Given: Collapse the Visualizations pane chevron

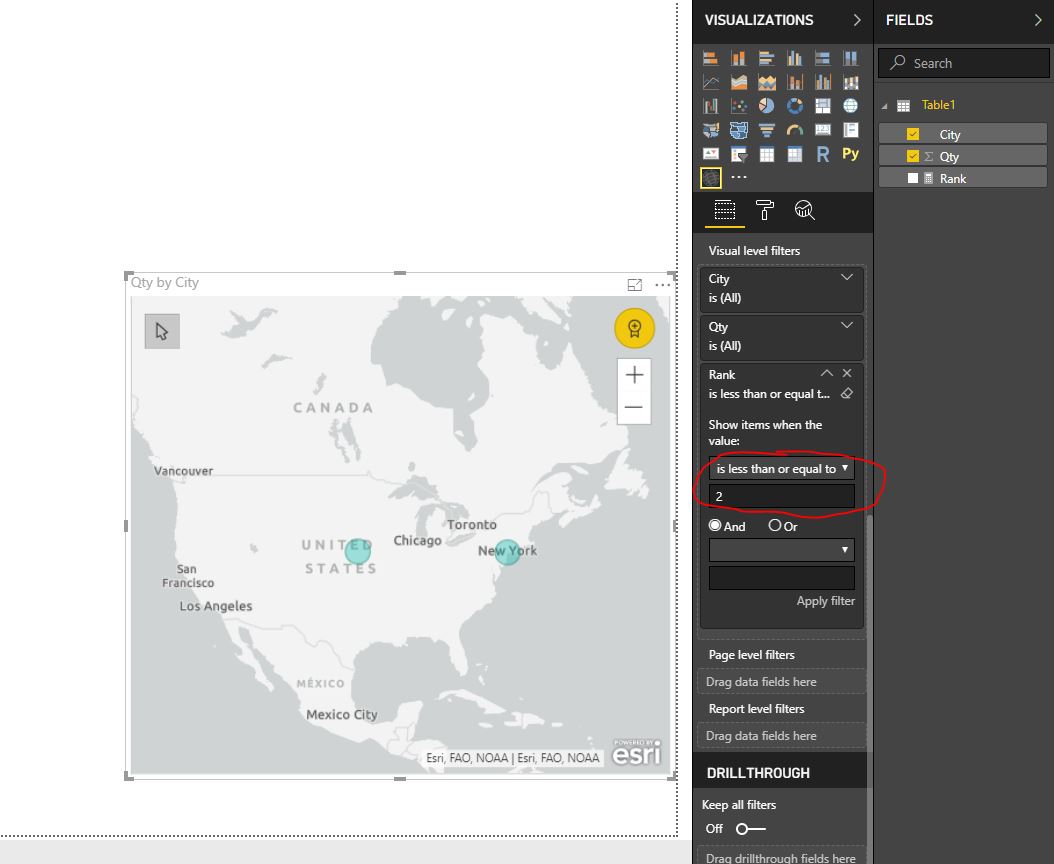Looking at the screenshot, I should pos(857,20).
